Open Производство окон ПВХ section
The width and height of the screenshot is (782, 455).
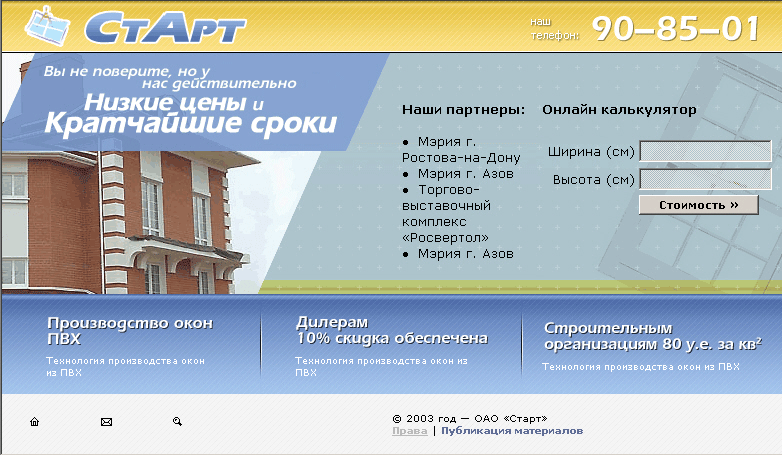tap(130, 331)
